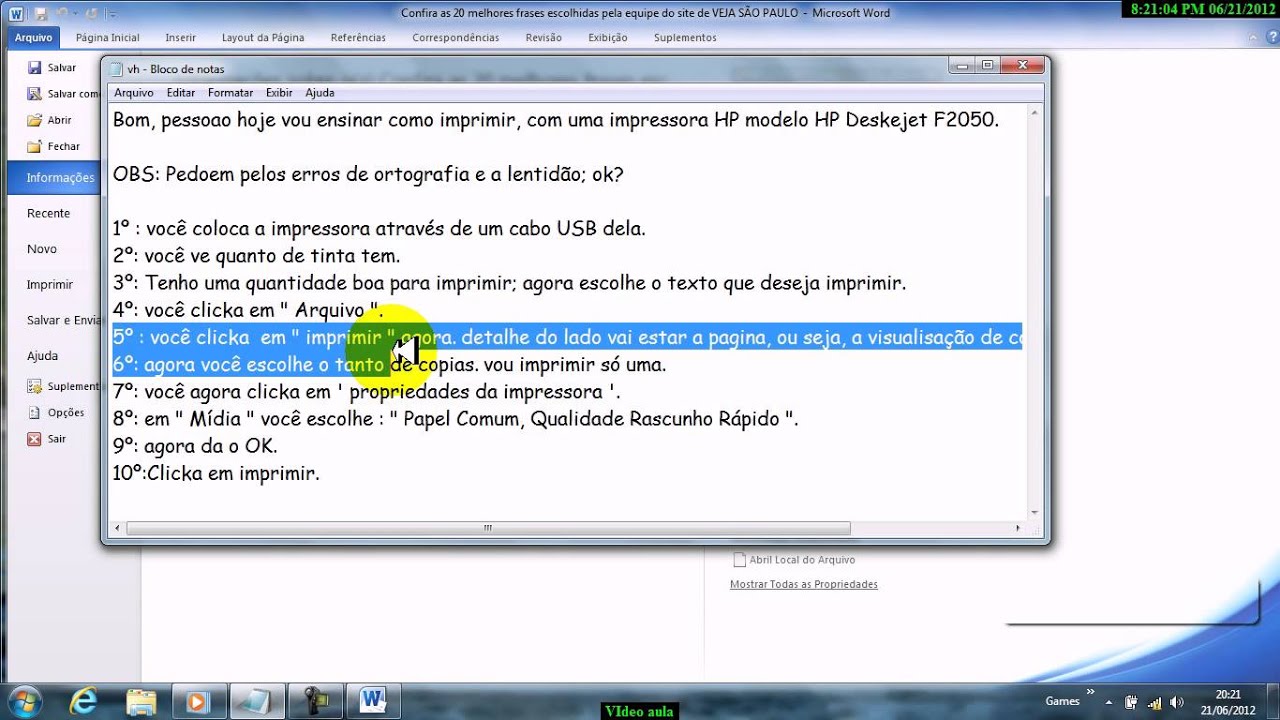This screenshot has height=720, width=1280.
Task: Click the Salvar disk icon in Word backstage
Action: point(34,68)
